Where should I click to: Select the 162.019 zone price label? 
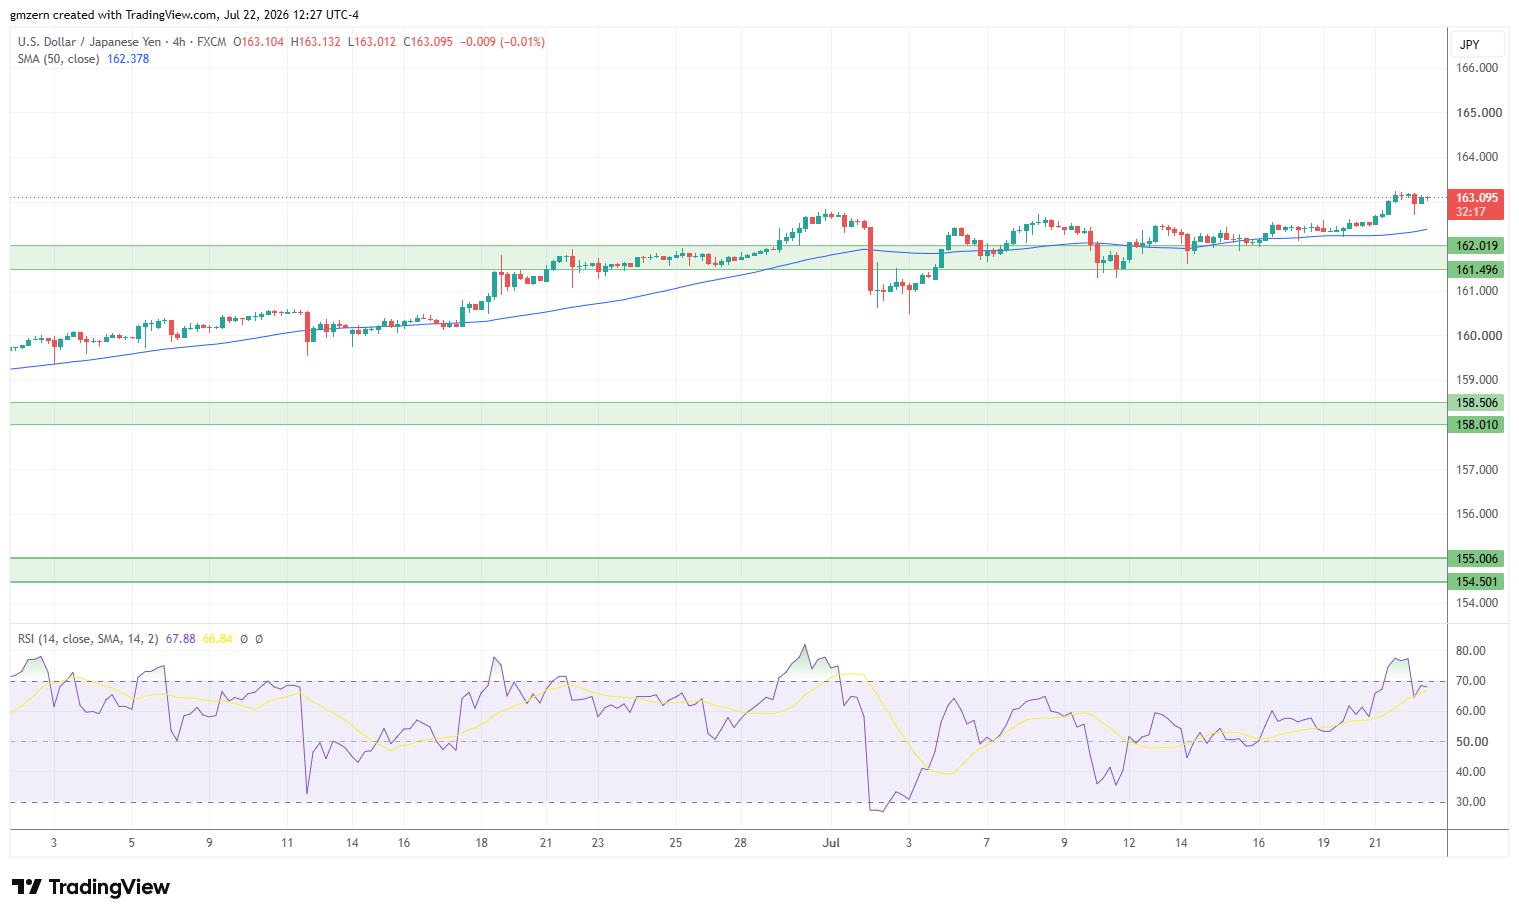pyautogui.click(x=1477, y=246)
